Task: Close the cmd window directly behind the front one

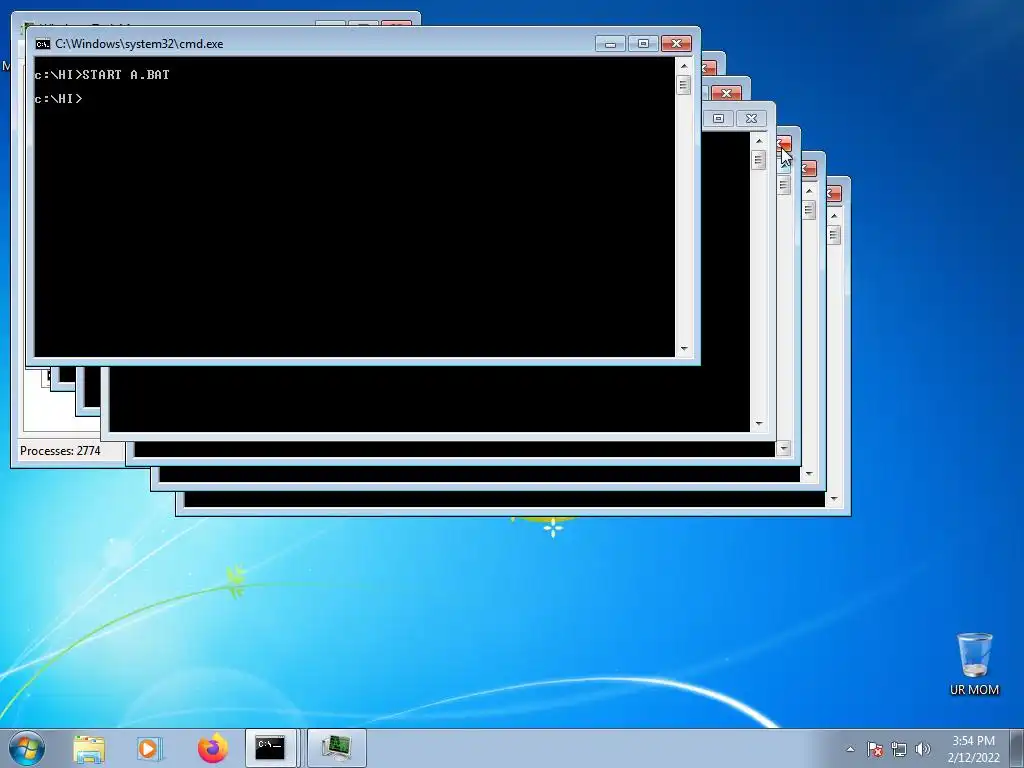Action: pos(709,68)
